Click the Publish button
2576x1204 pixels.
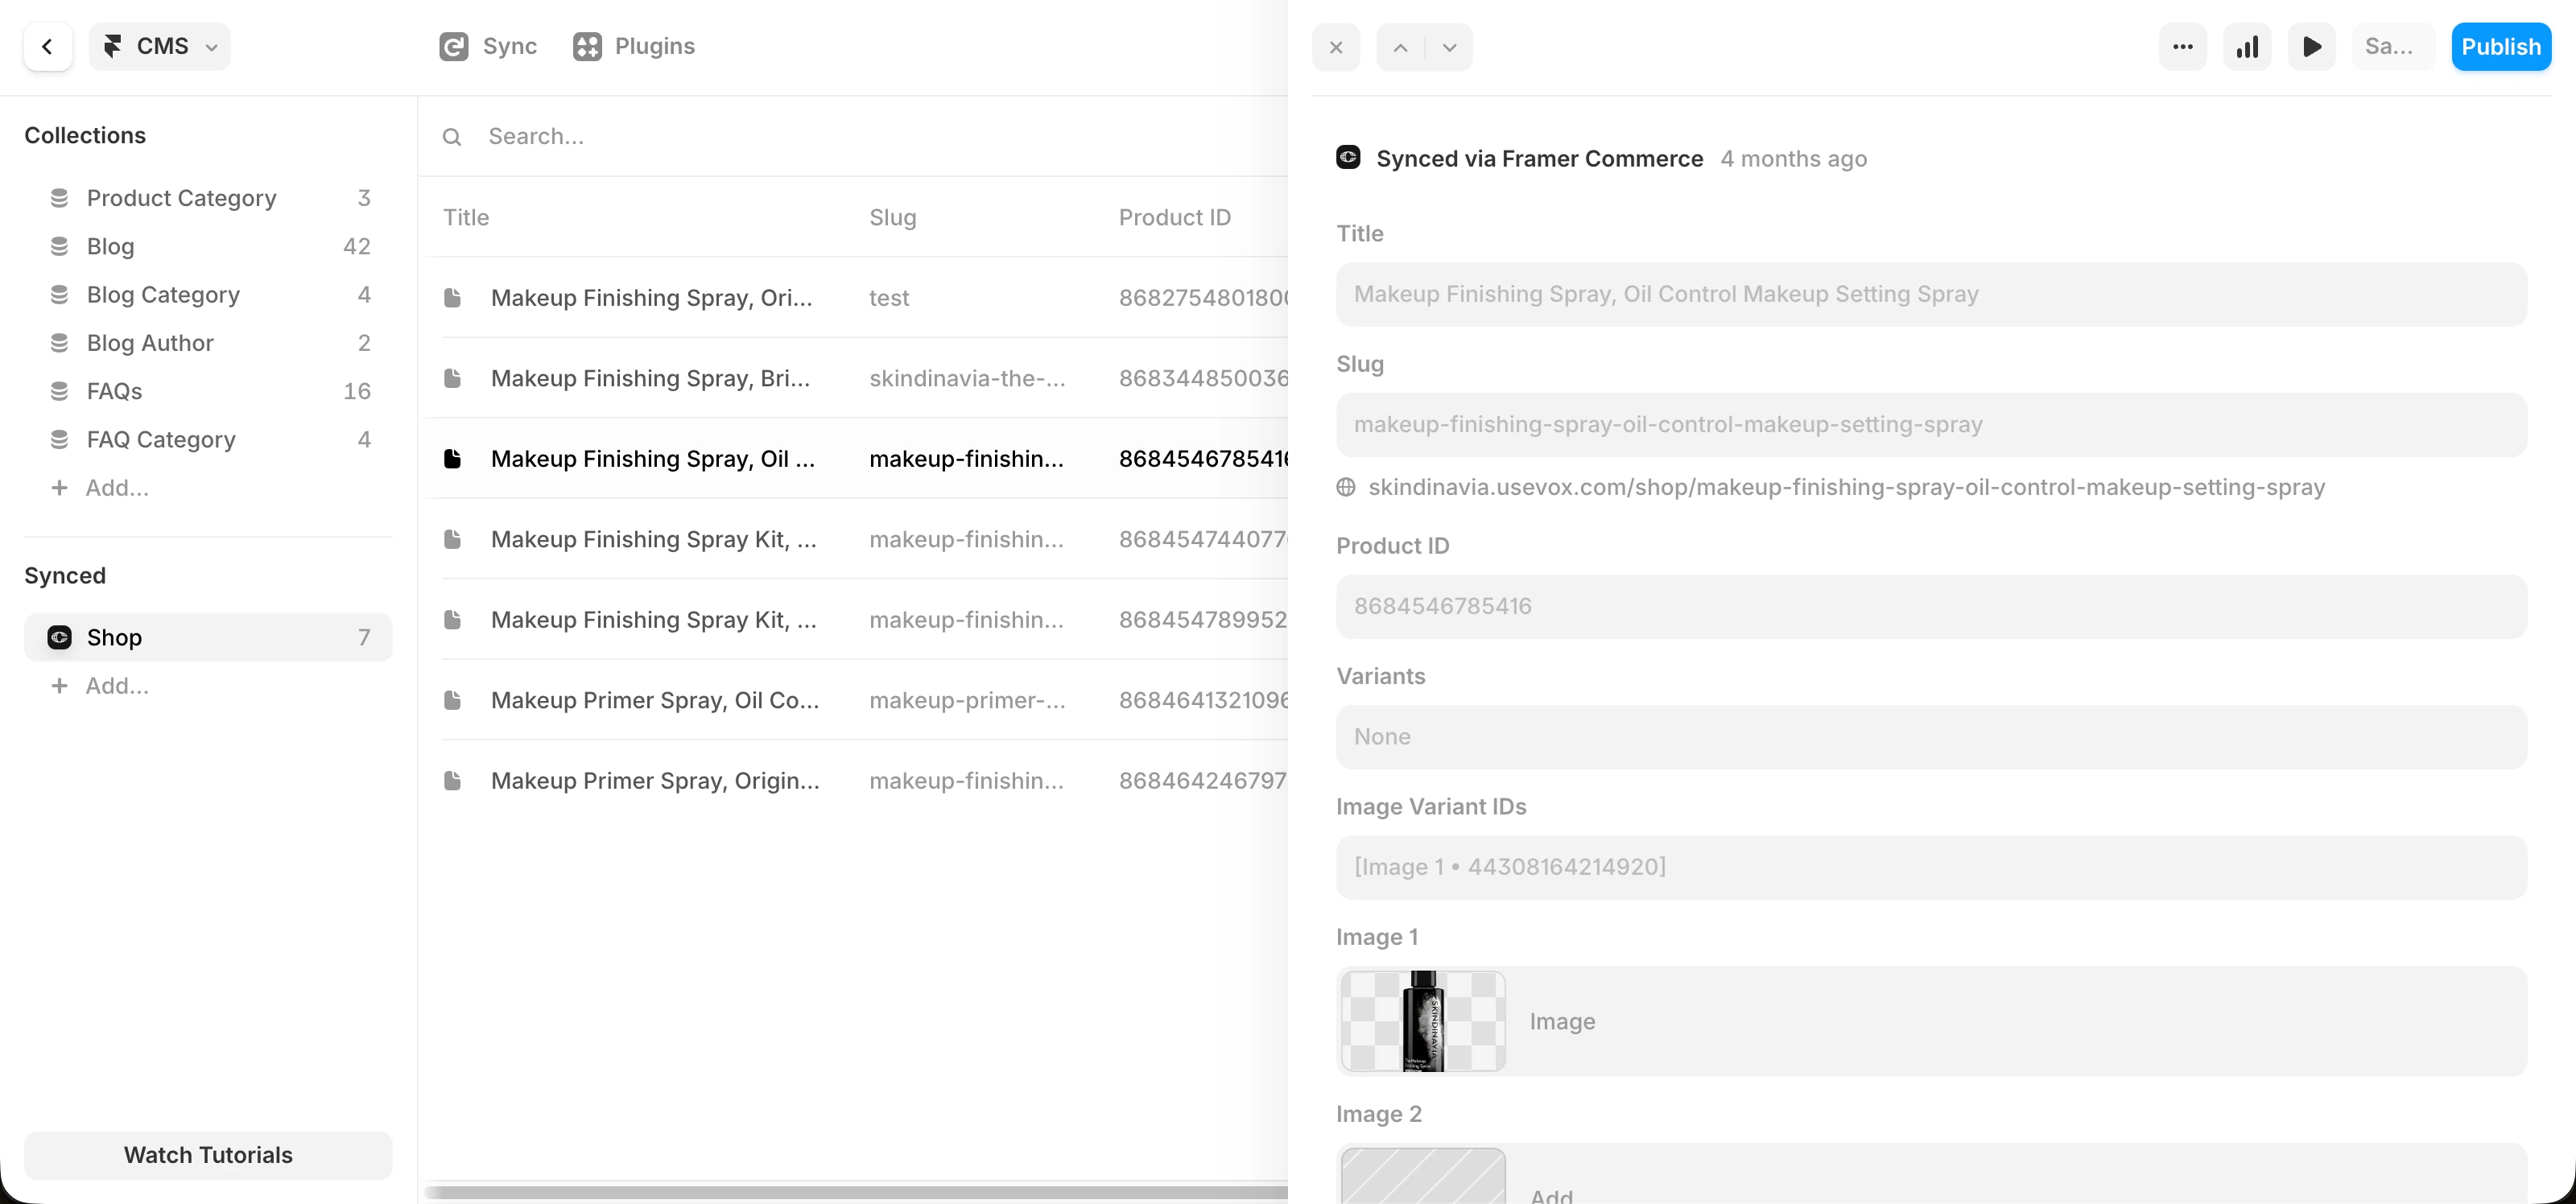[x=2500, y=47]
